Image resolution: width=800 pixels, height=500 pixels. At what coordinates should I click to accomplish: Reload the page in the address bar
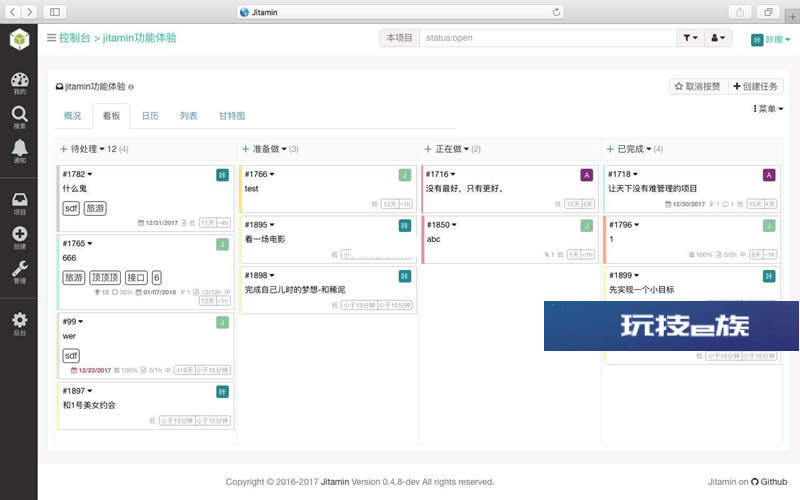[x=556, y=12]
